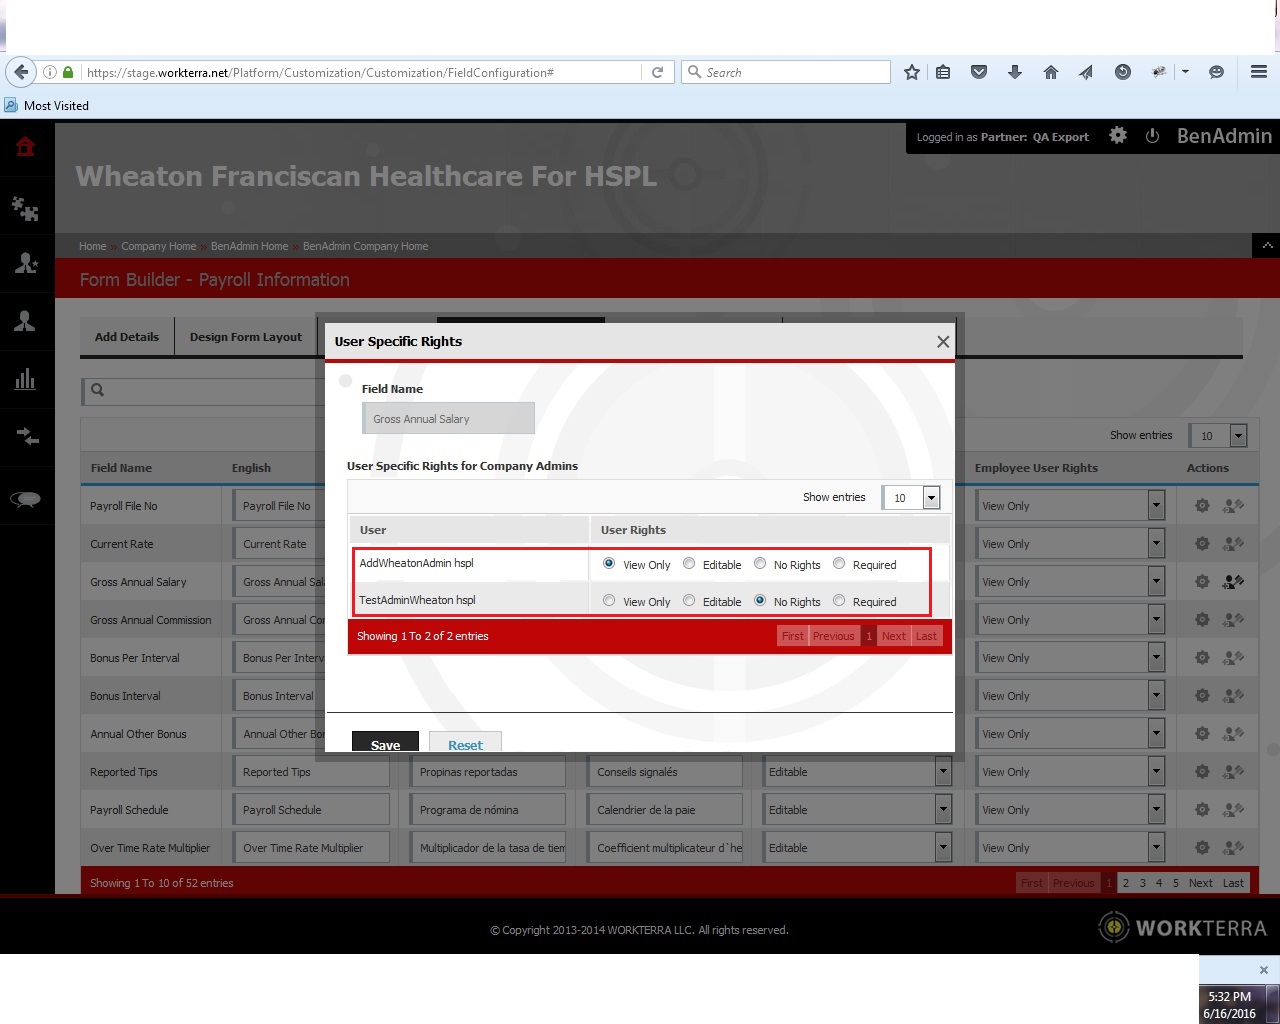Open the home icon in left sidebar

pyautogui.click(x=26, y=148)
